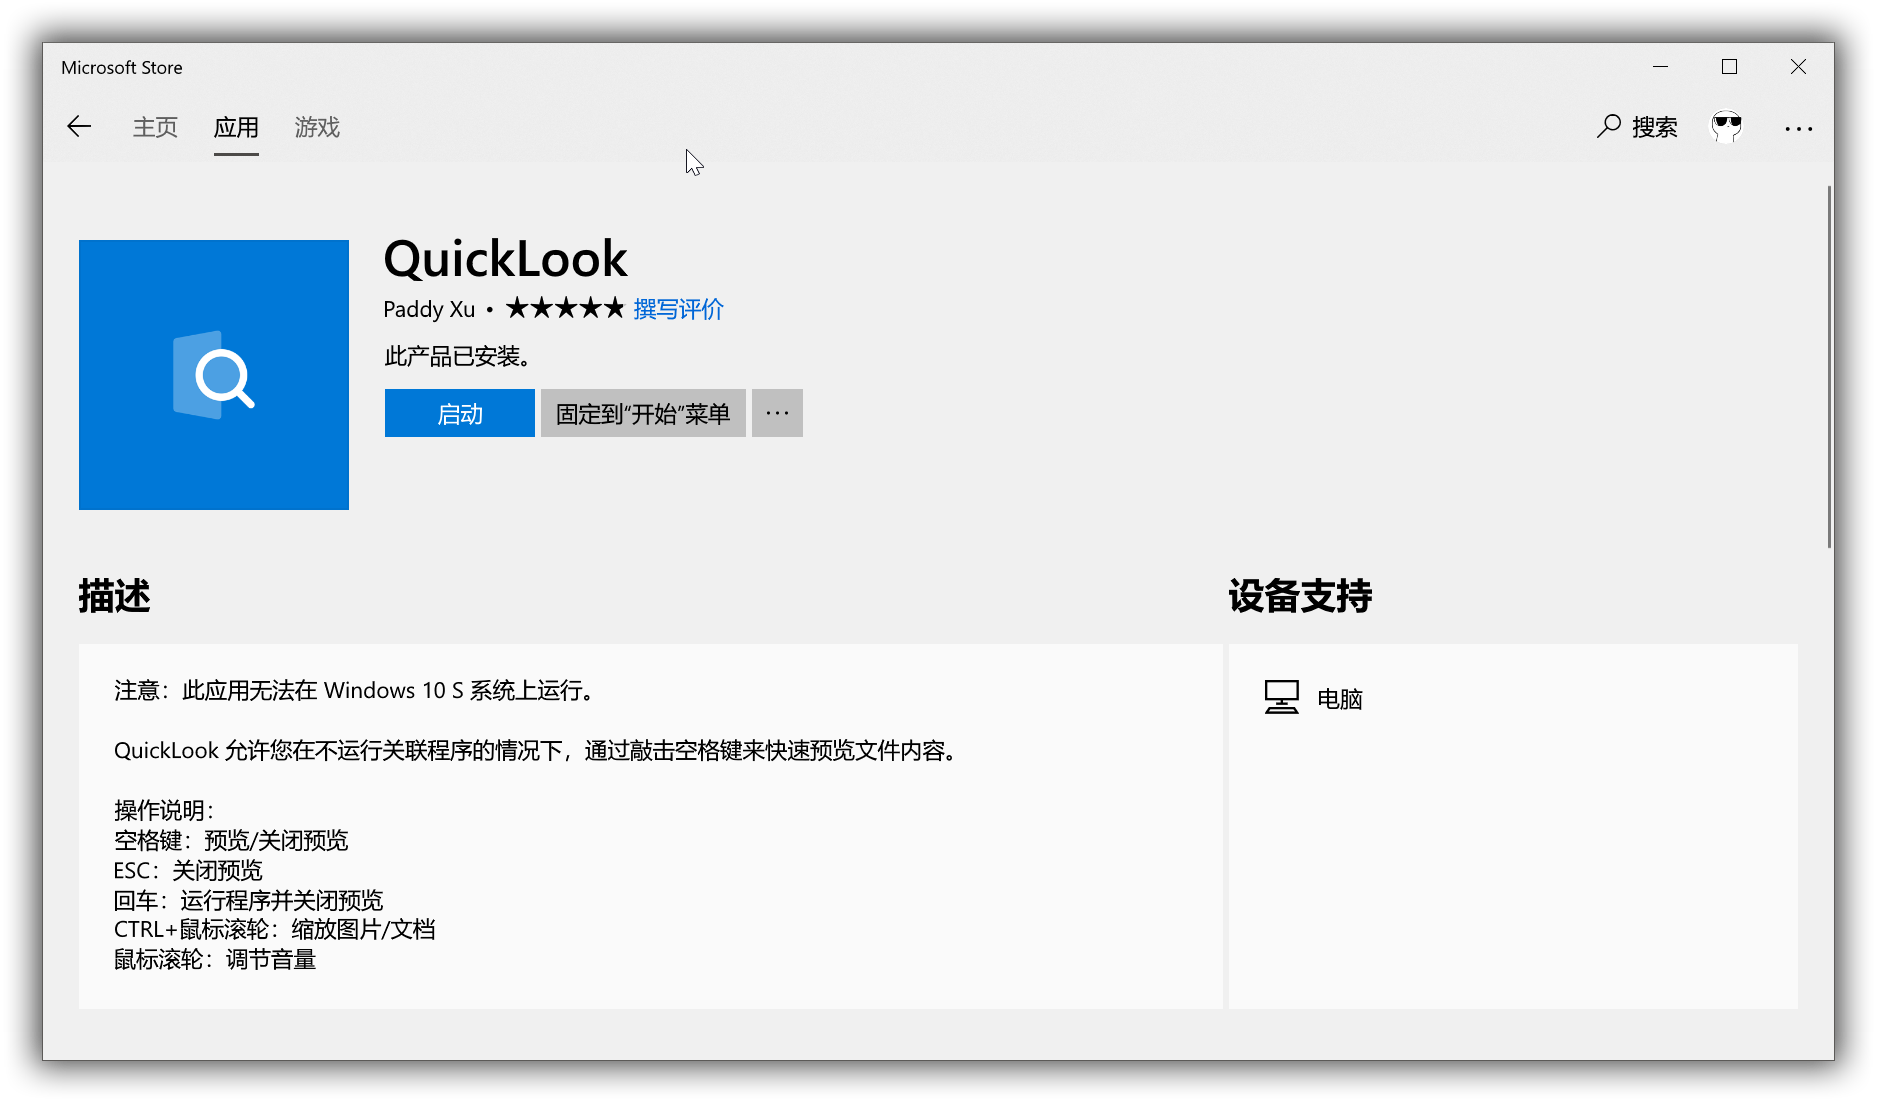Open more actions next to pin button
This screenshot has width=1877, height=1103.
point(777,413)
